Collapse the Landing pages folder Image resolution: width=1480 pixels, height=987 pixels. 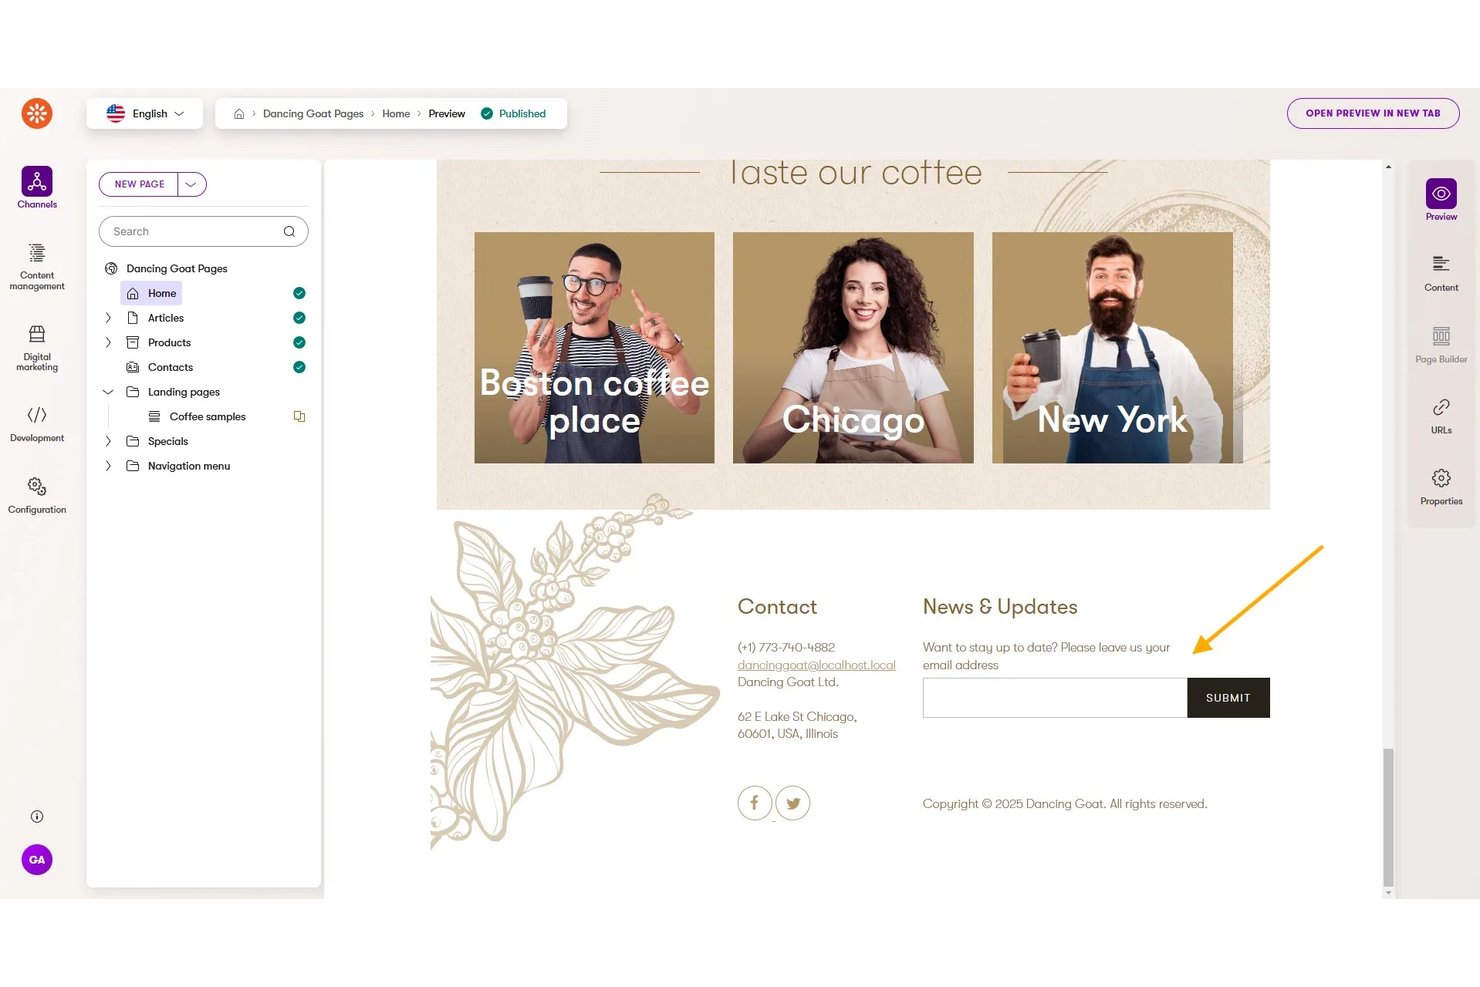[x=108, y=392]
